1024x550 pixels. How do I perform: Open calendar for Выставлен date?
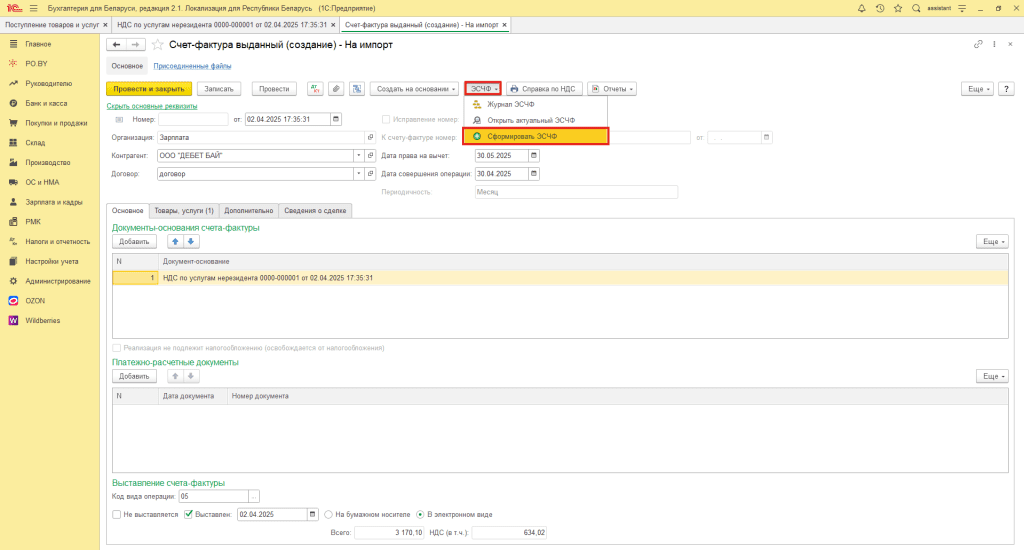(312, 515)
